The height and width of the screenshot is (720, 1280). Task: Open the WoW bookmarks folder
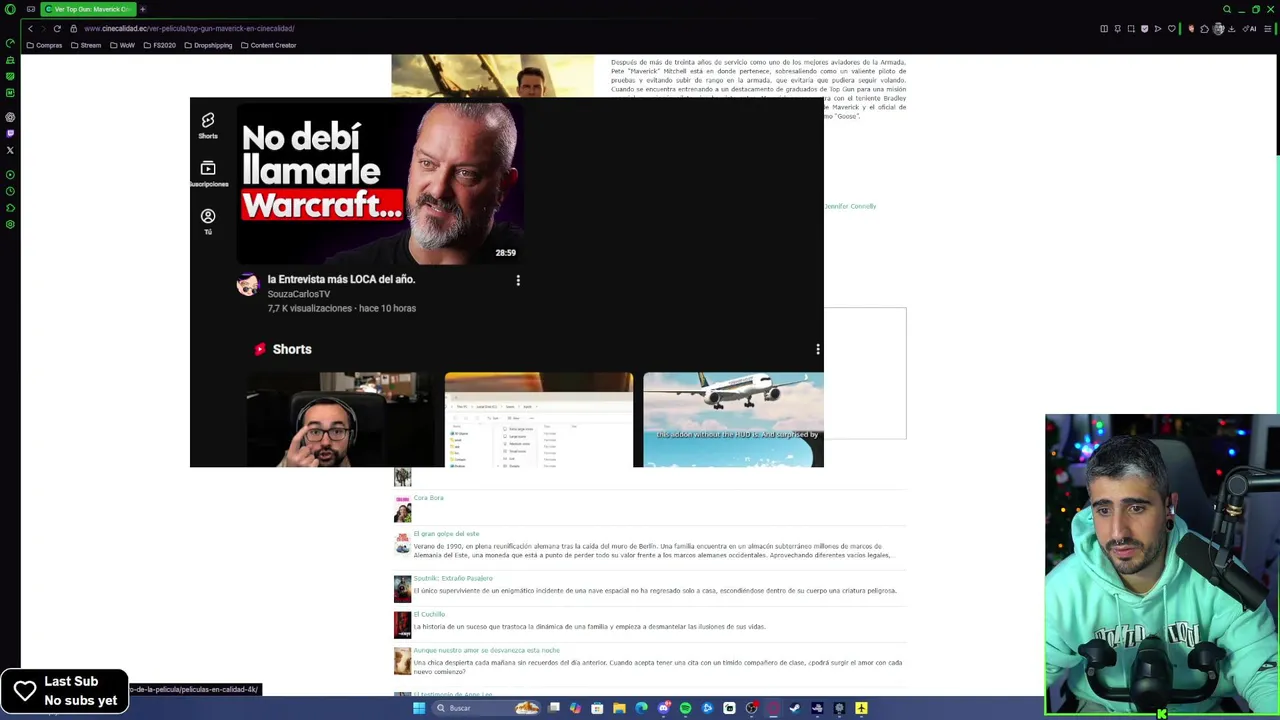123,45
